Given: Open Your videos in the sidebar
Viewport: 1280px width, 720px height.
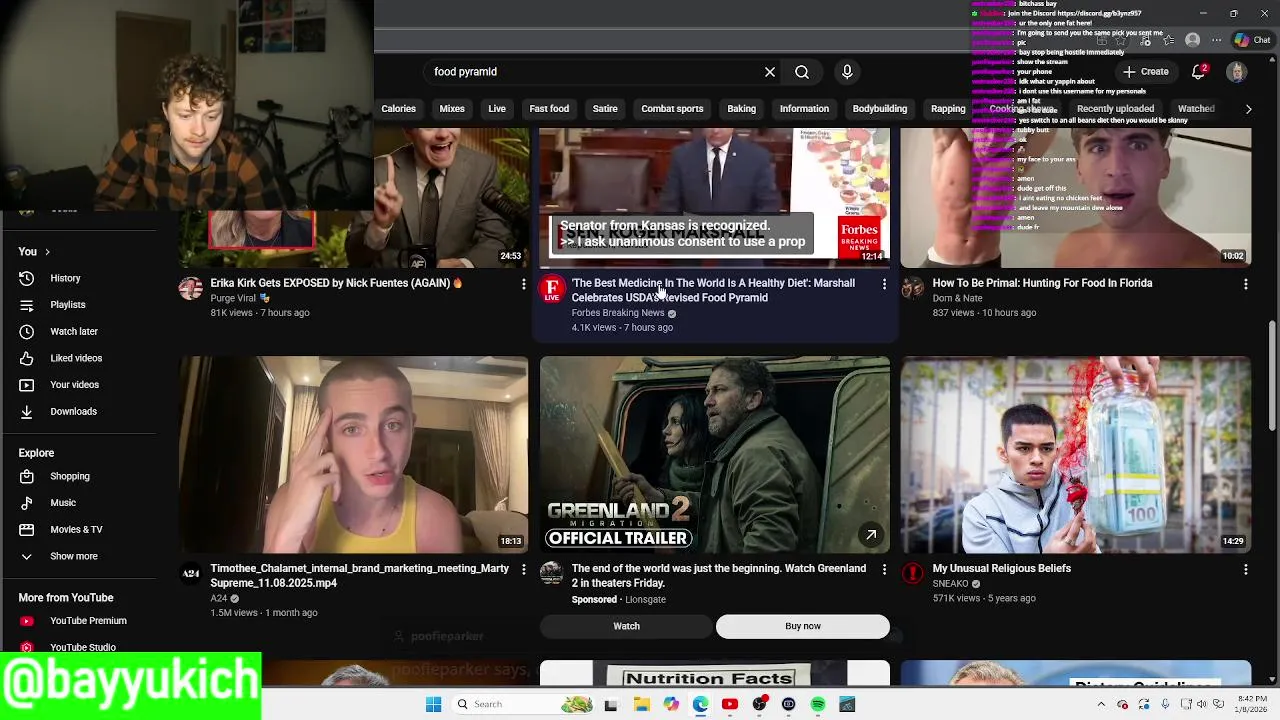Looking at the screenshot, I should click(74, 385).
